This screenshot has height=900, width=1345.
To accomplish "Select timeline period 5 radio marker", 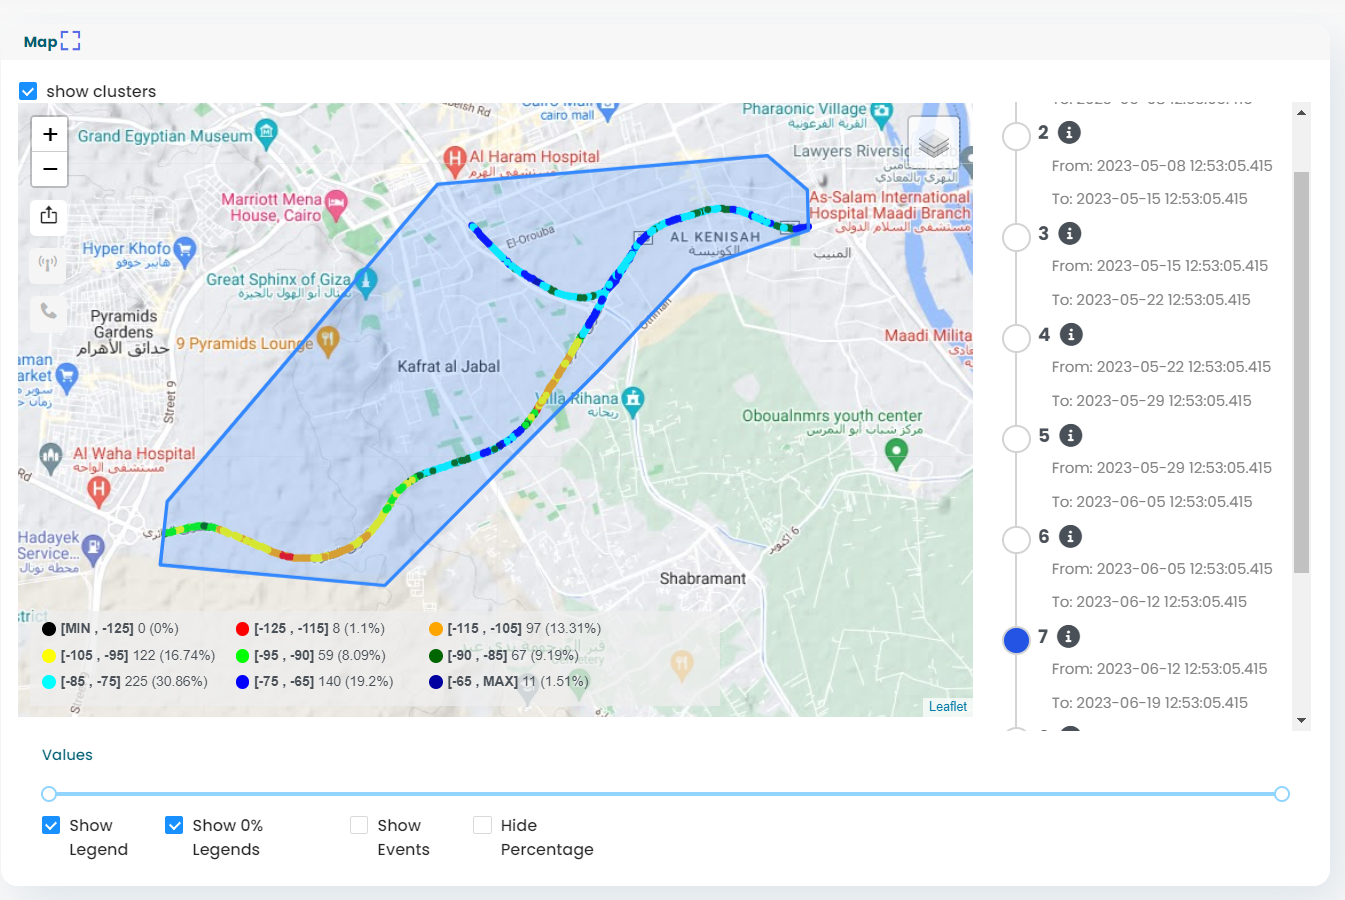I will point(1016,439).
